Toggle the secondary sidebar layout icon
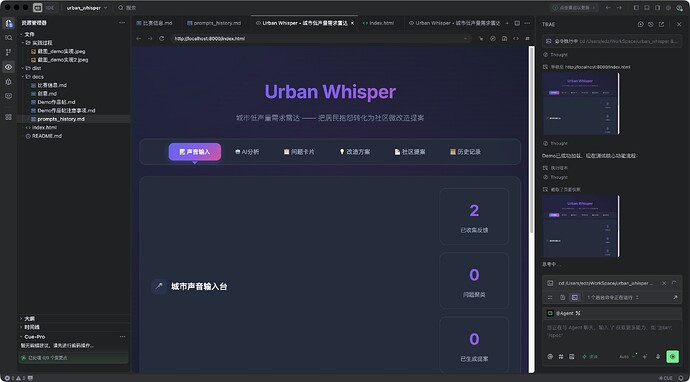The height and width of the screenshot is (382, 690). [x=657, y=8]
